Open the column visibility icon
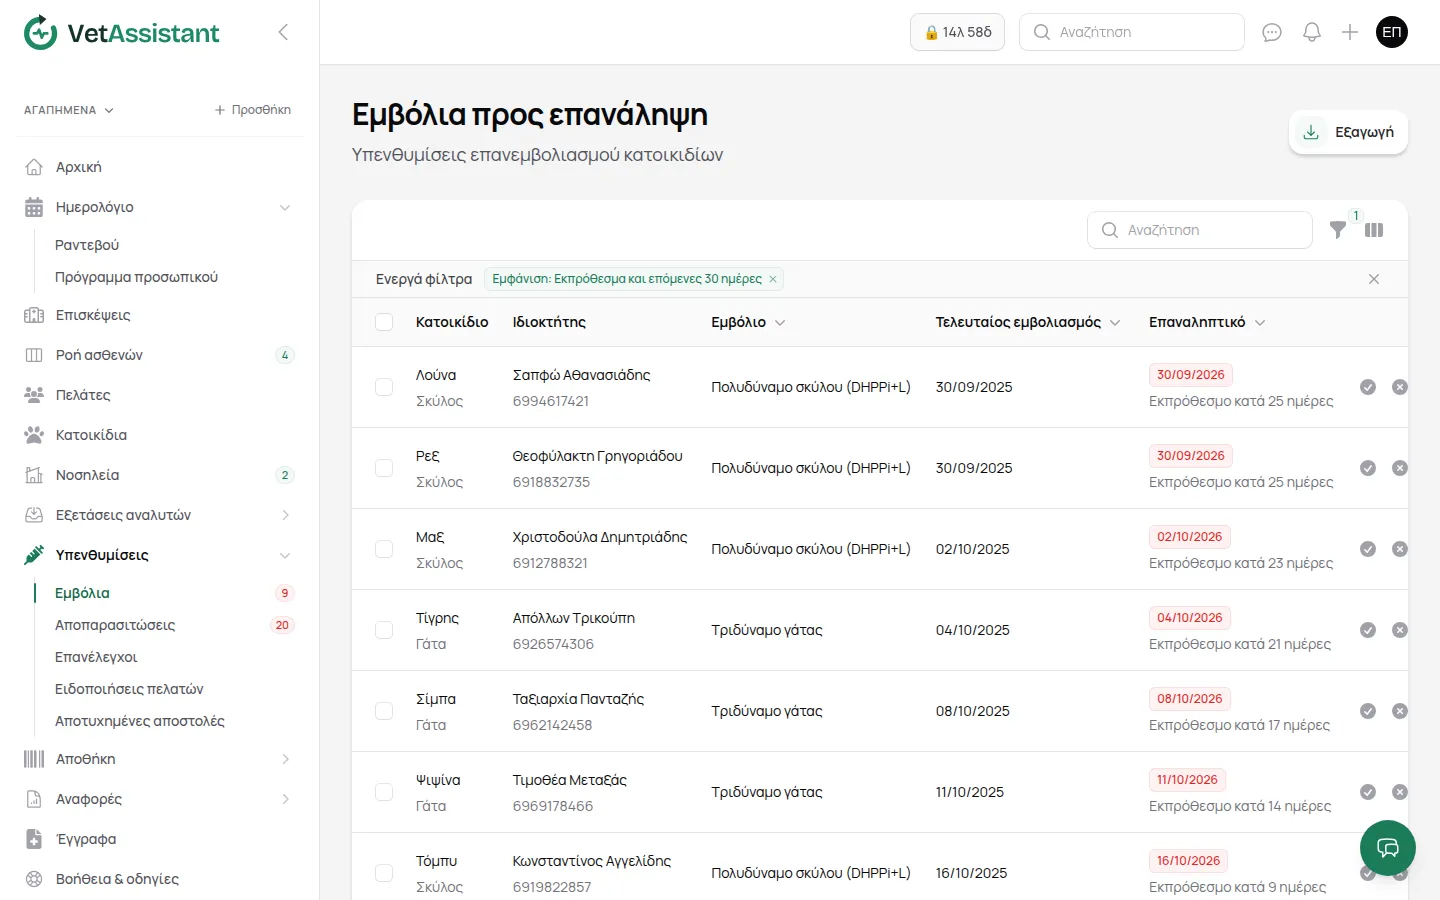The image size is (1440, 900). (x=1374, y=230)
